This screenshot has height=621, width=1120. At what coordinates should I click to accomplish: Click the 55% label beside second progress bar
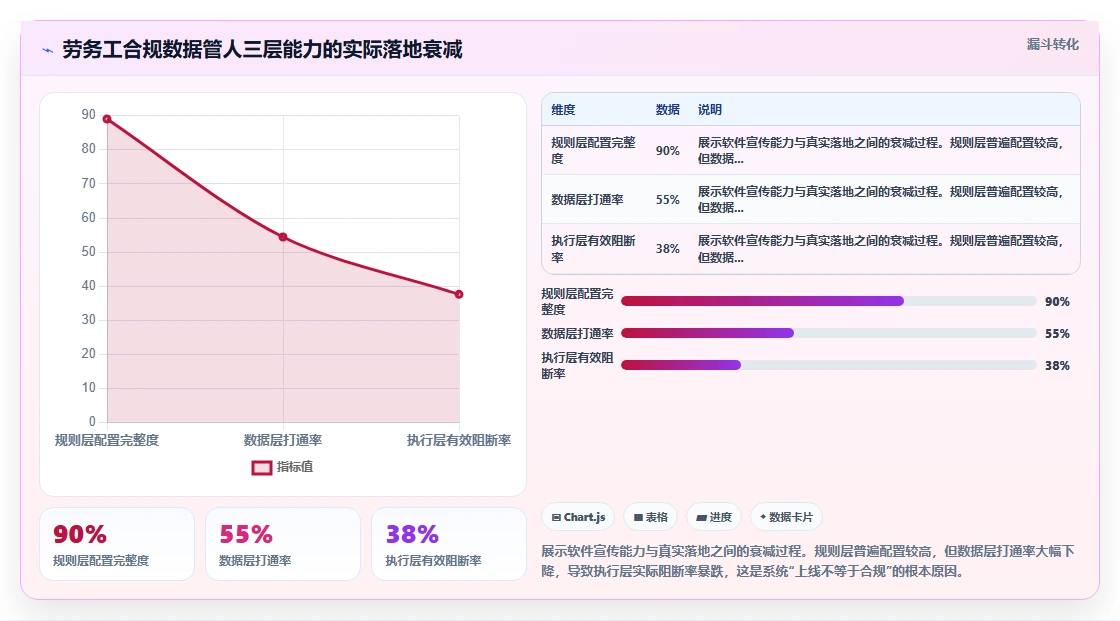[x=1057, y=334]
